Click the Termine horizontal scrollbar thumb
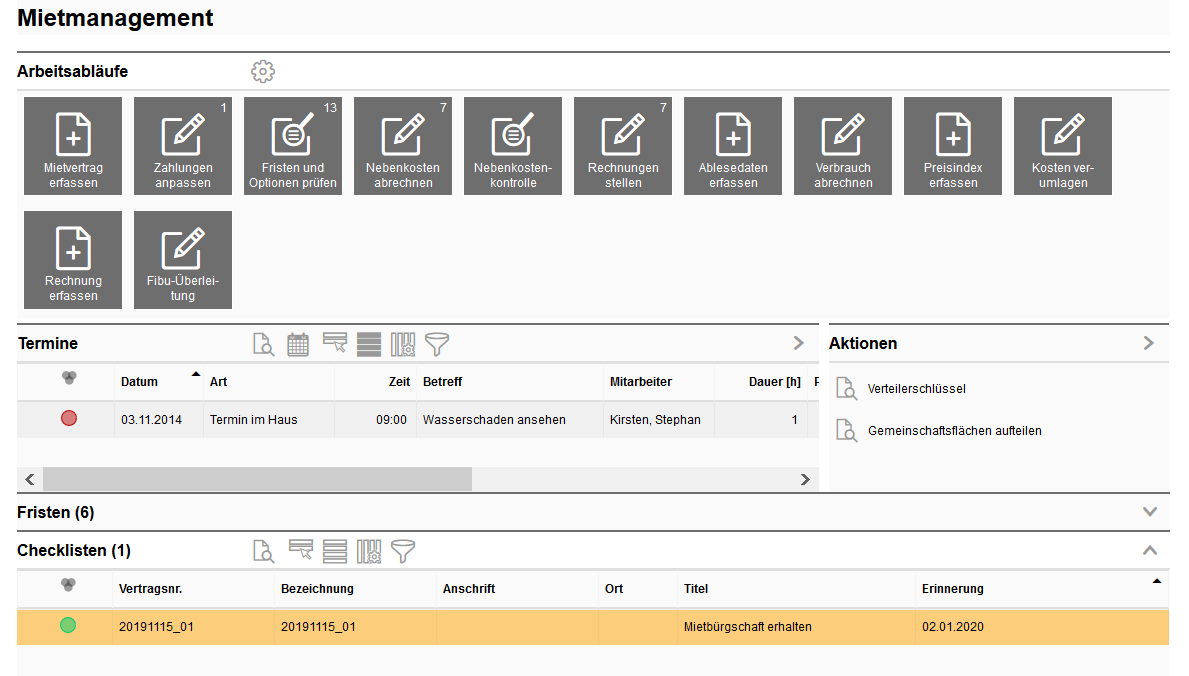 click(x=257, y=479)
